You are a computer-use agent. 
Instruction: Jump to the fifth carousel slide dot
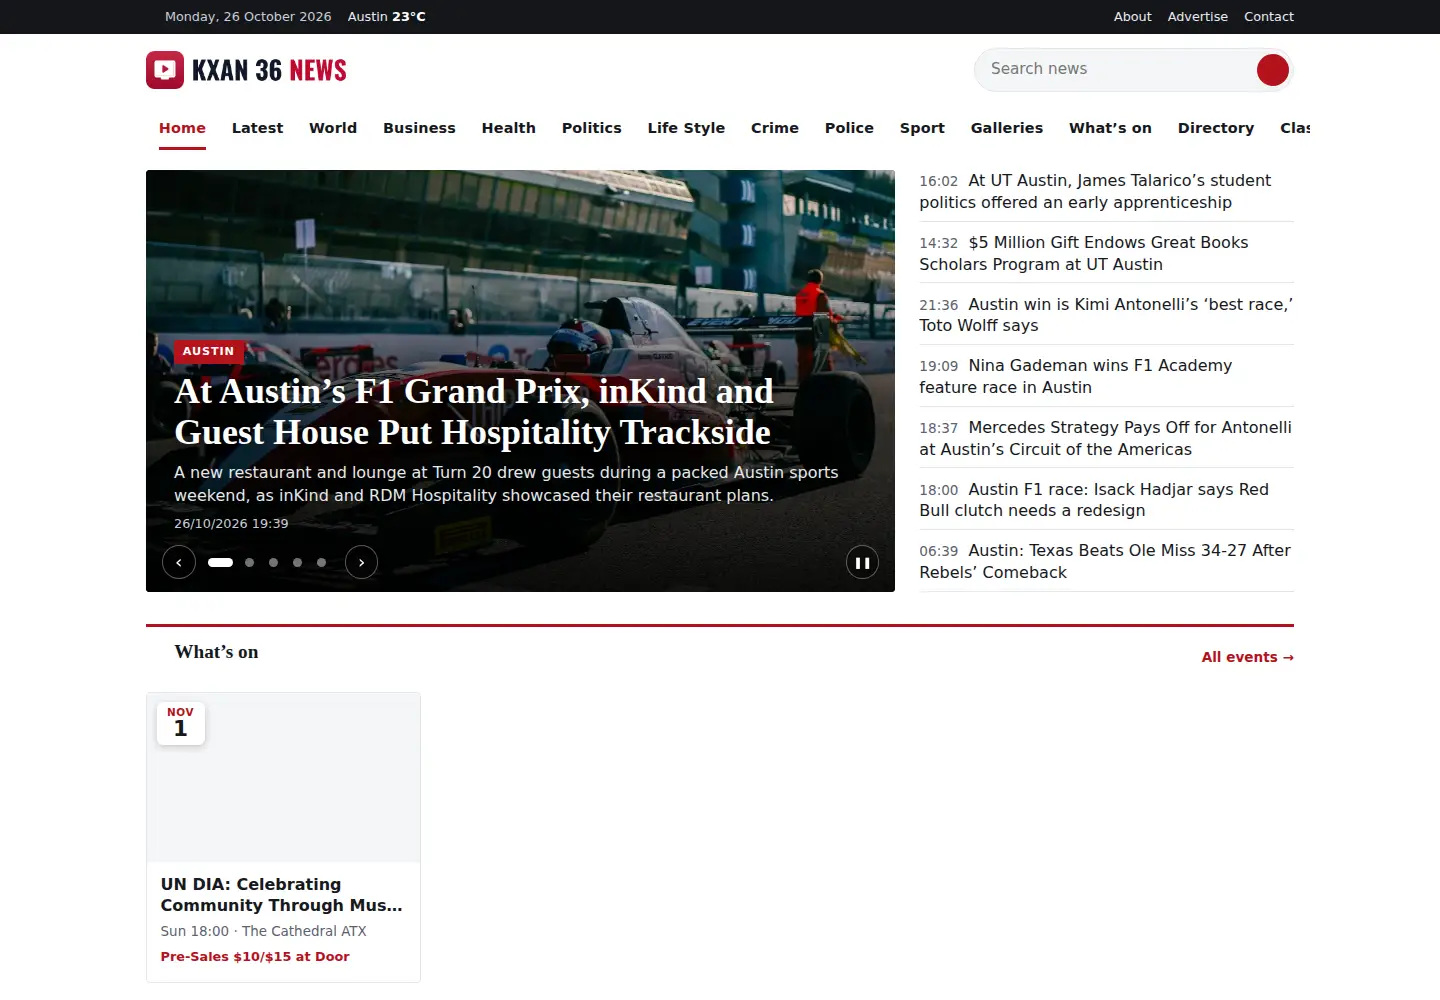321,562
